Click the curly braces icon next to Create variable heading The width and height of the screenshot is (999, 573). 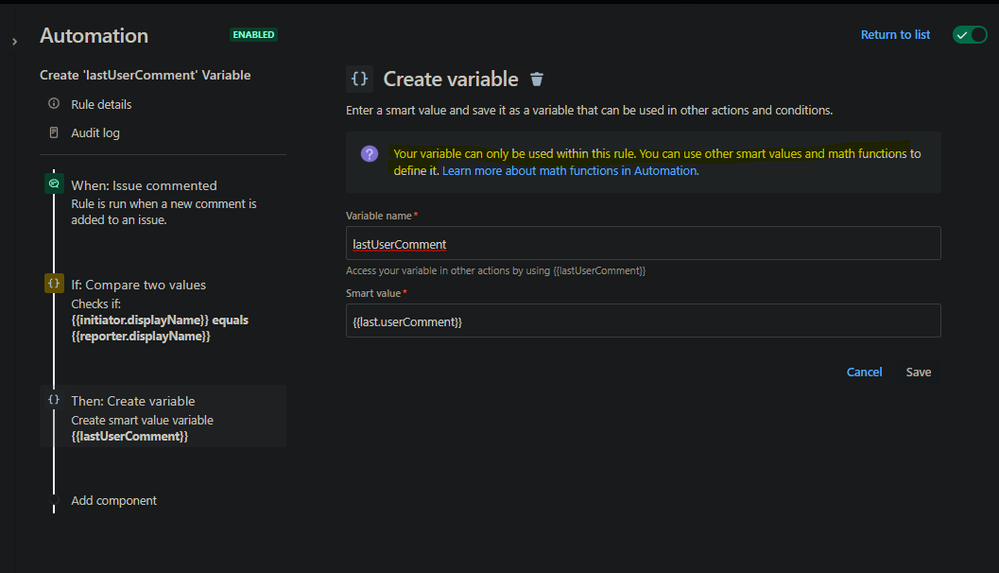pos(359,79)
